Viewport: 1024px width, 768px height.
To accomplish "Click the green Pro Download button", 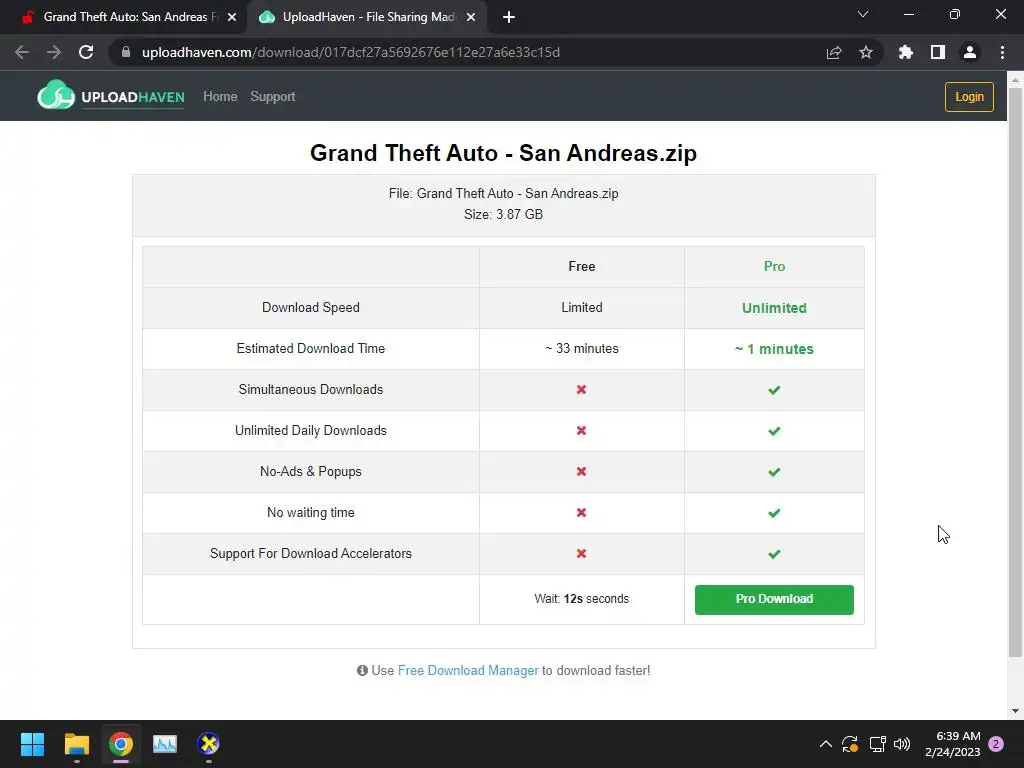I will (x=774, y=600).
